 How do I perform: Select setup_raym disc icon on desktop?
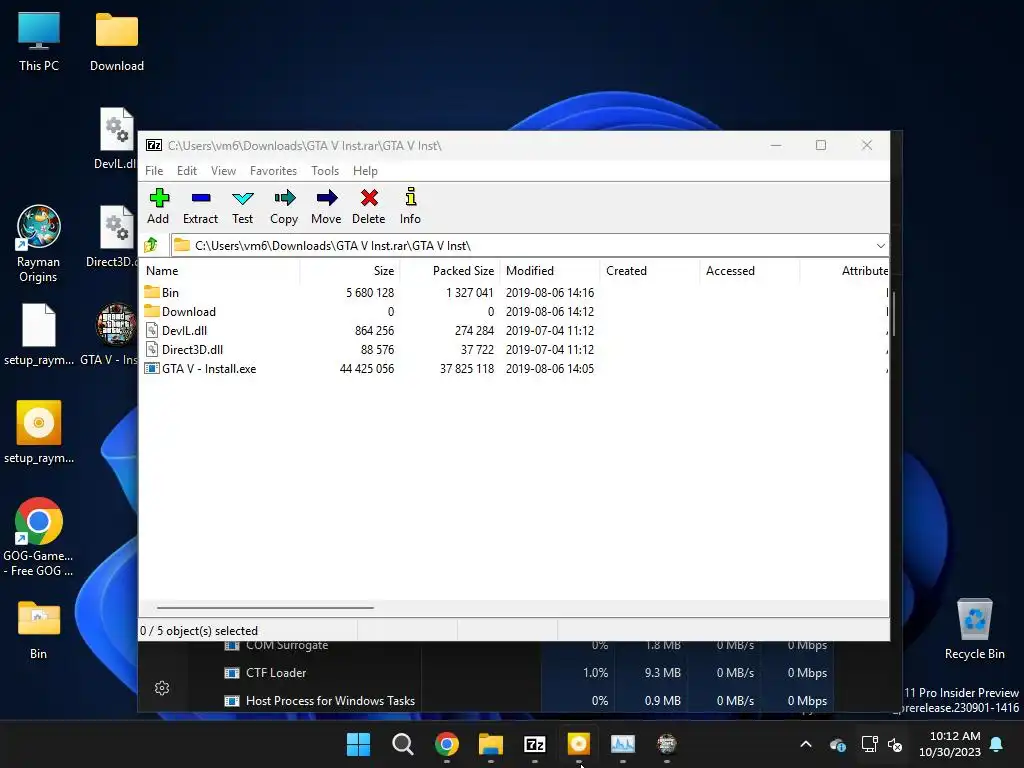point(39,432)
